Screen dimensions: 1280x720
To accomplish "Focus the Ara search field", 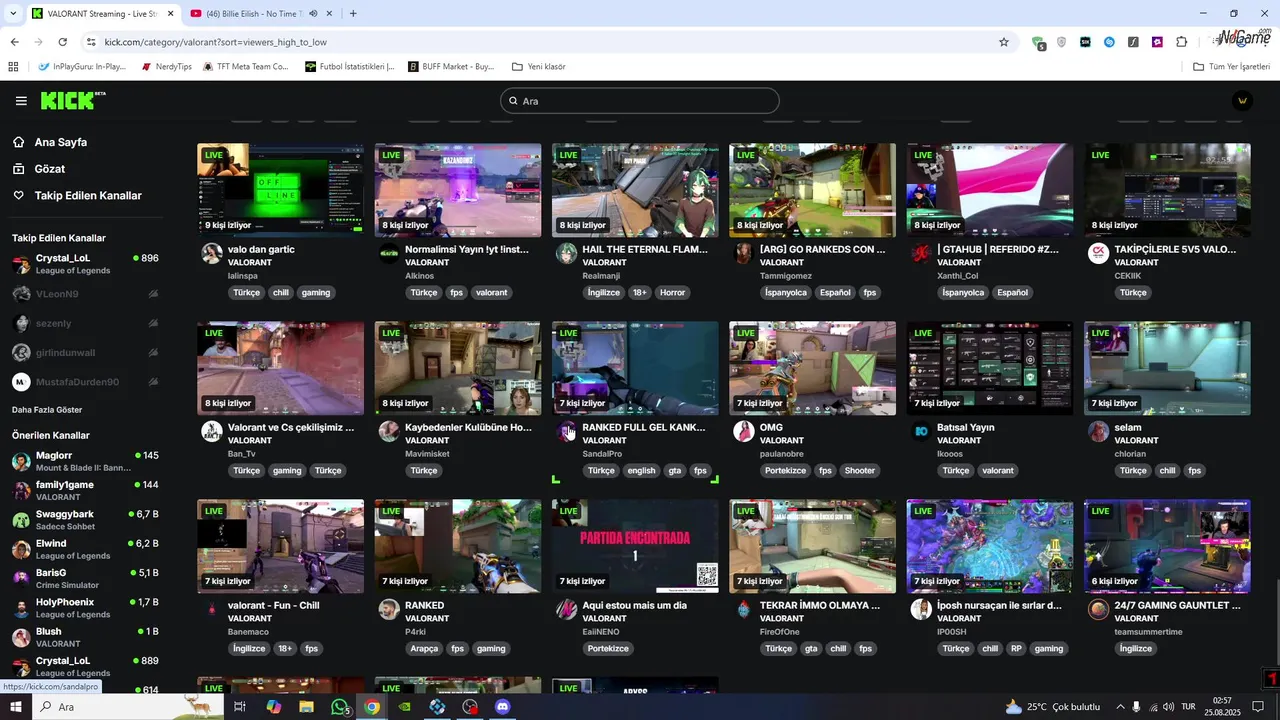I will click(x=639, y=101).
